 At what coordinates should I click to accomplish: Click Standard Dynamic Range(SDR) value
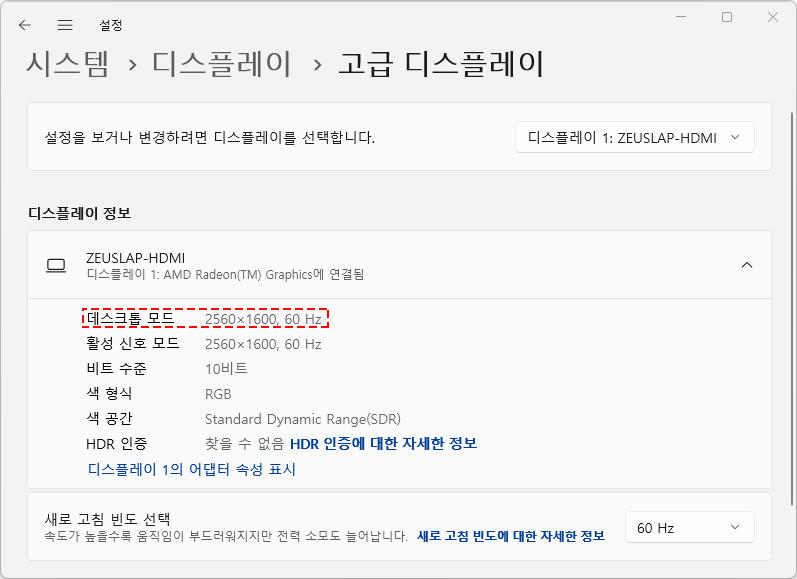coord(303,419)
